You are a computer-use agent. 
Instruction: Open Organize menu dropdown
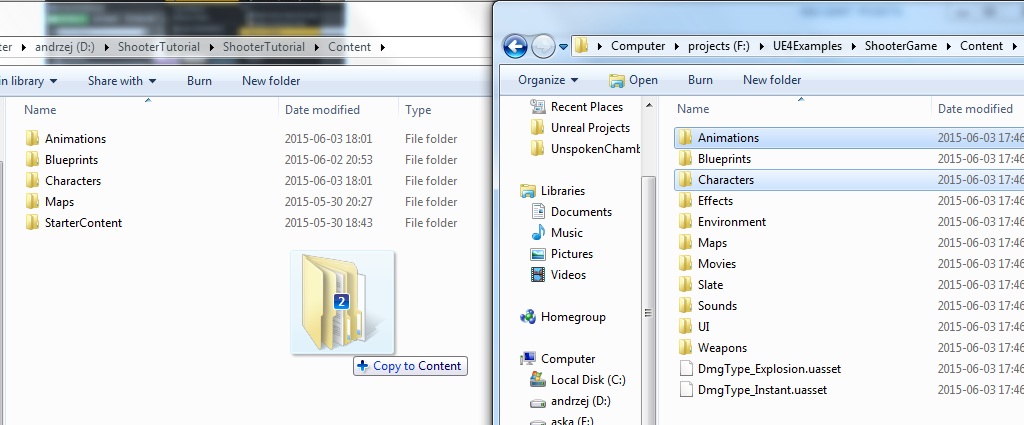coord(548,80)
